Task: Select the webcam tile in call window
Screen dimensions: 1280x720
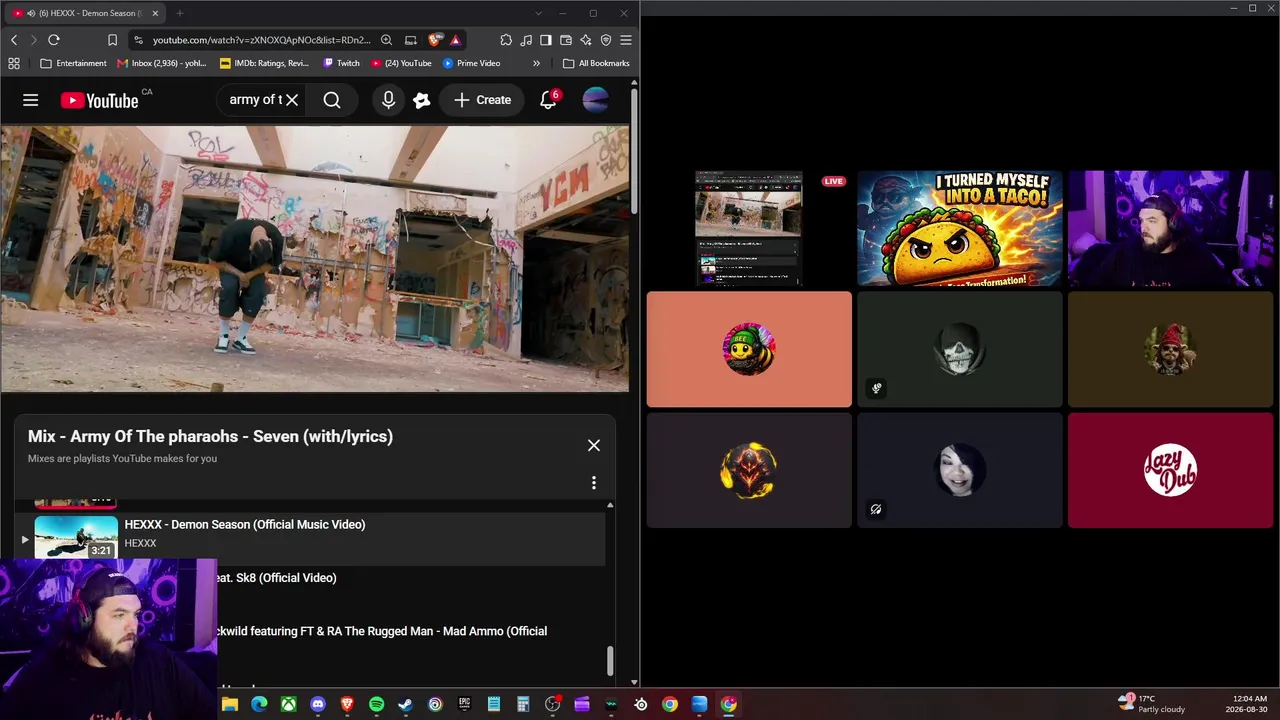Action: coord(1171,229)
